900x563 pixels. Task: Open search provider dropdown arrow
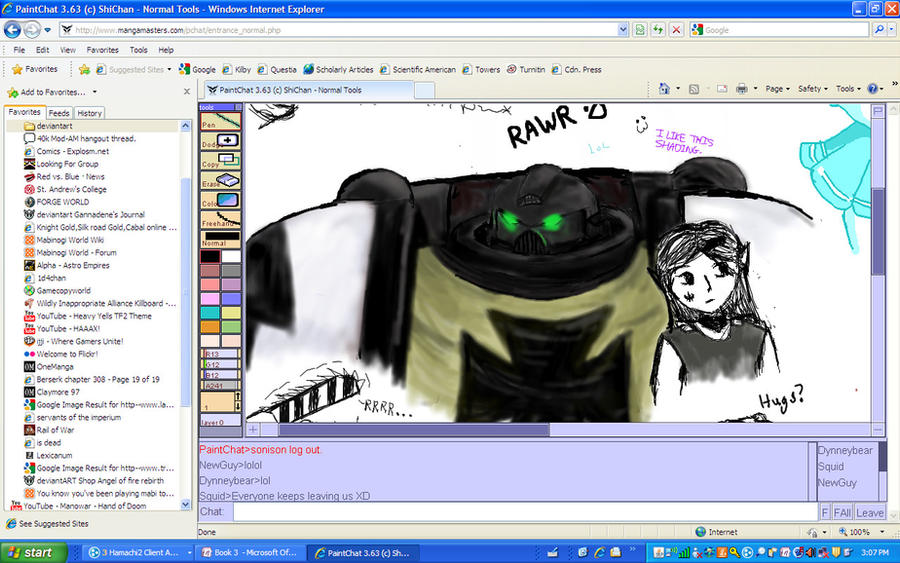pyautogui.click(x=891, y=29)
